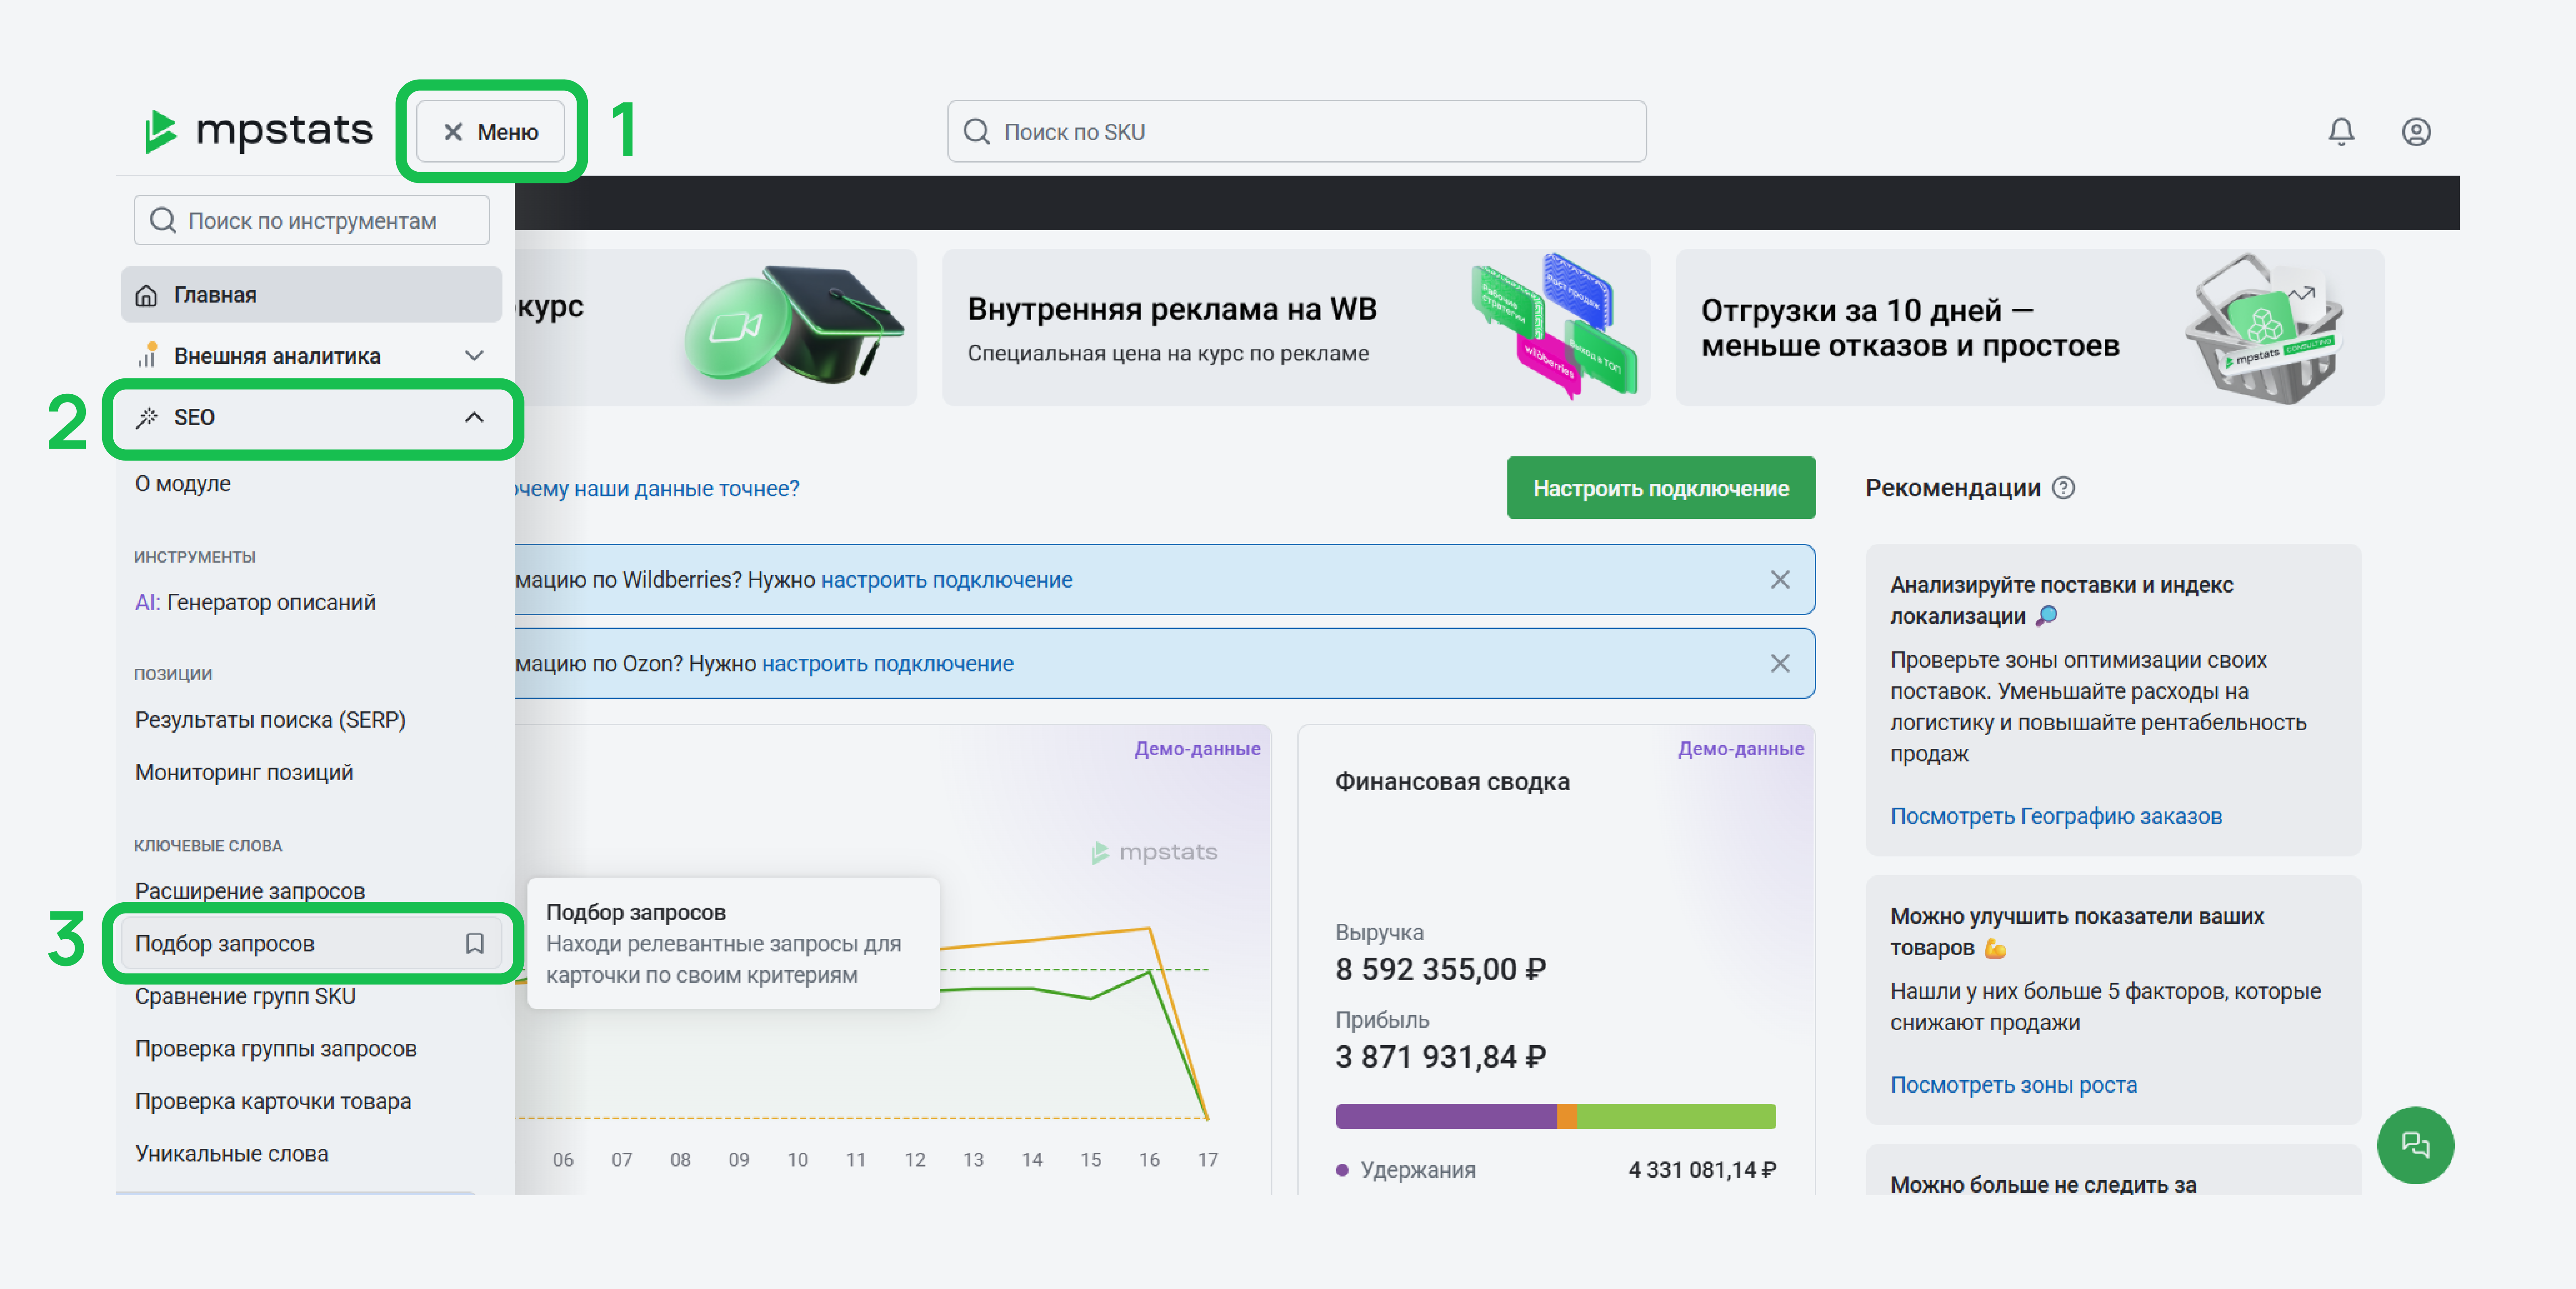Click the graduation cap course banner

pyautogui.click(x=716, y=328)
